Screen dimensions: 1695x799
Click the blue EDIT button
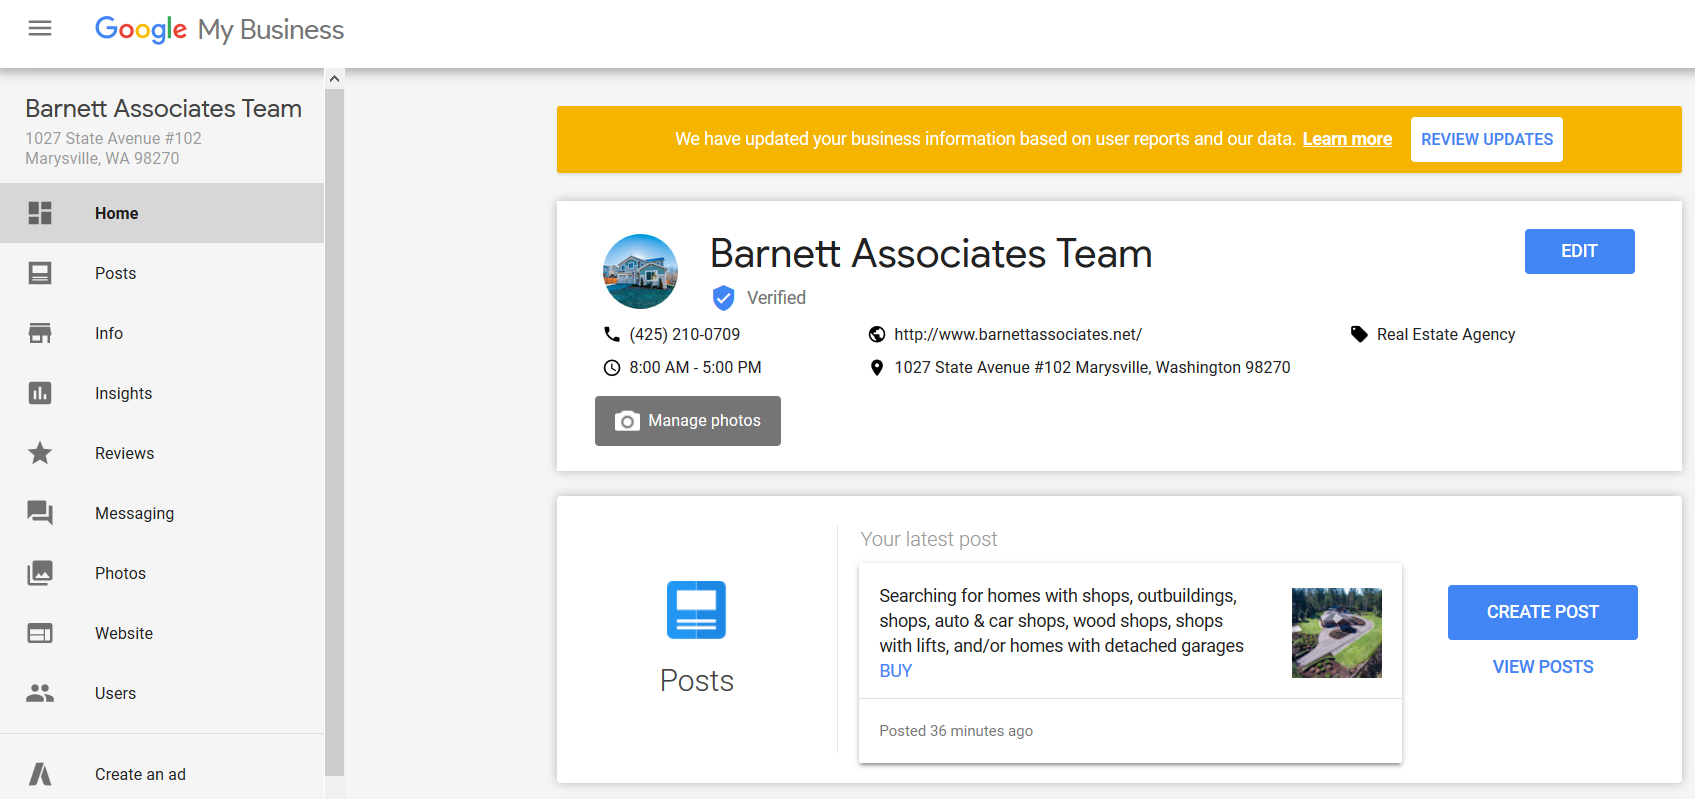(x=1579, y=251)
